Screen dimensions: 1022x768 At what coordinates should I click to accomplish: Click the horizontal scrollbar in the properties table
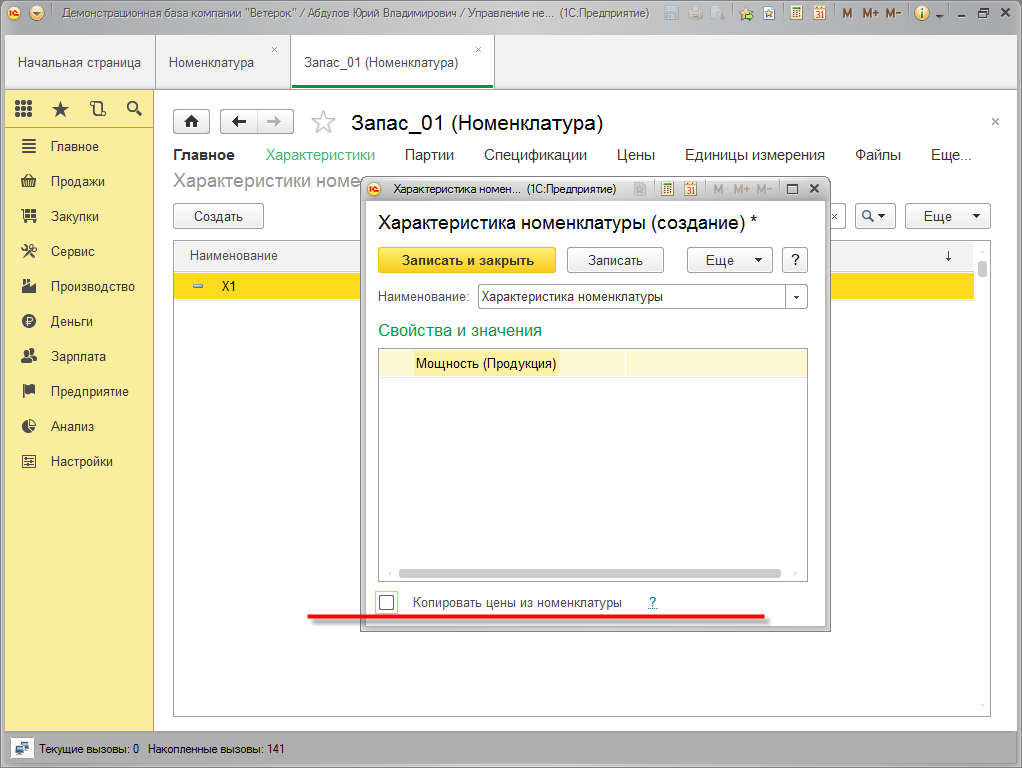click(590, 574)
